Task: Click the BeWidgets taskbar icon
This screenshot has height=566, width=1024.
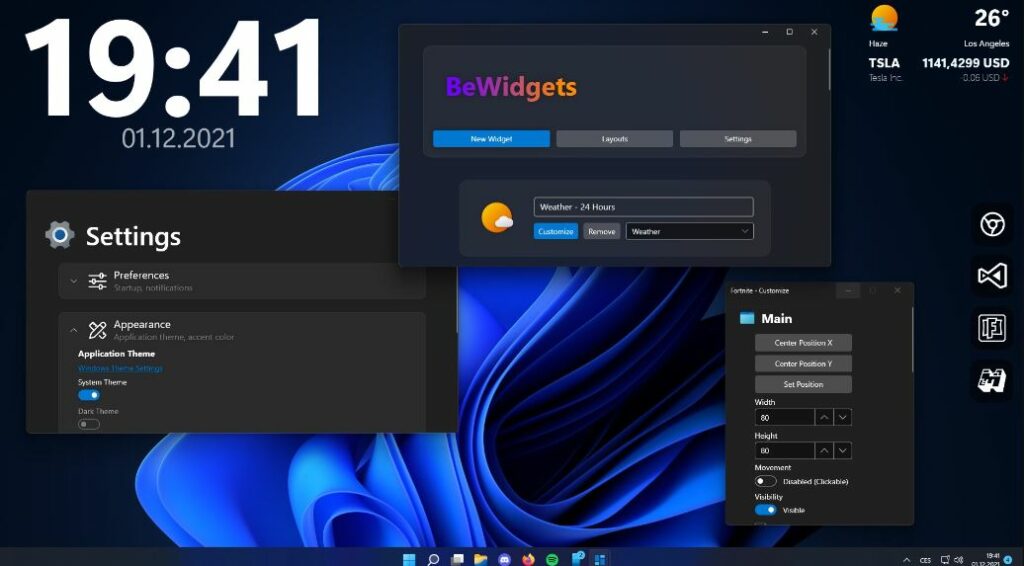Action: [600, 559]
